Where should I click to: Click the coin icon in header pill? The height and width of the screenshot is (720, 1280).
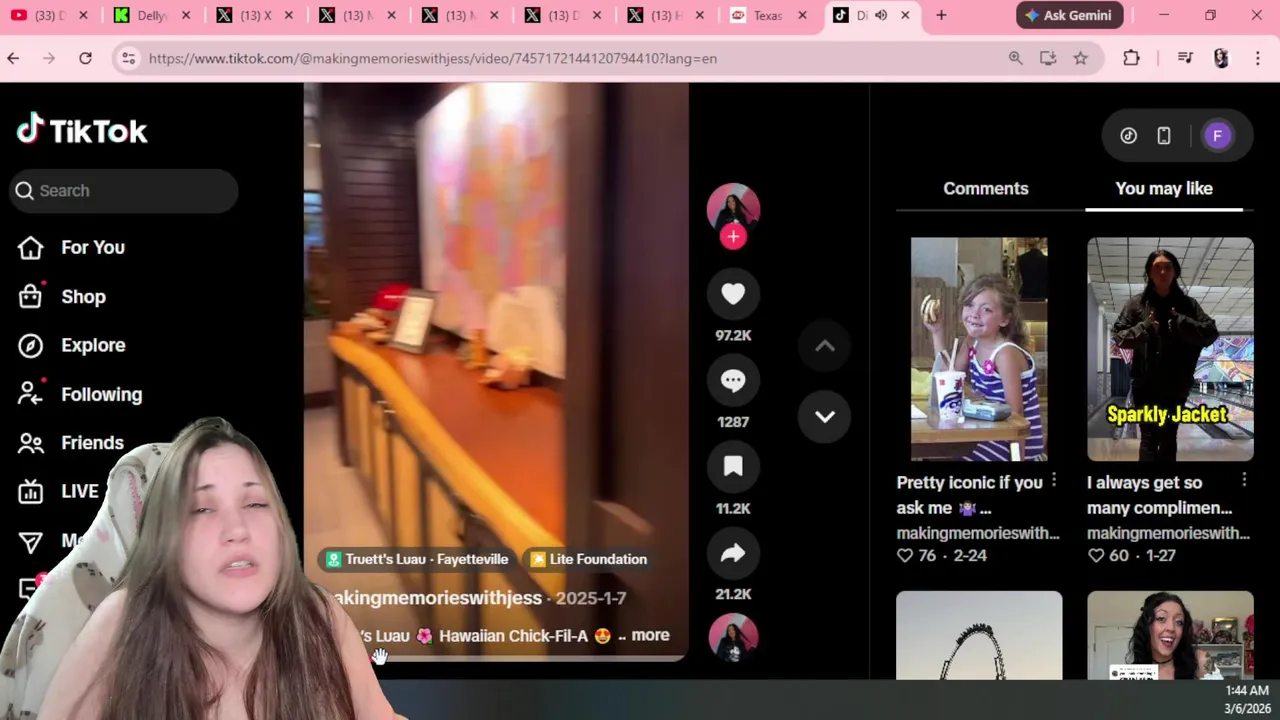[x=1128, y=136]
